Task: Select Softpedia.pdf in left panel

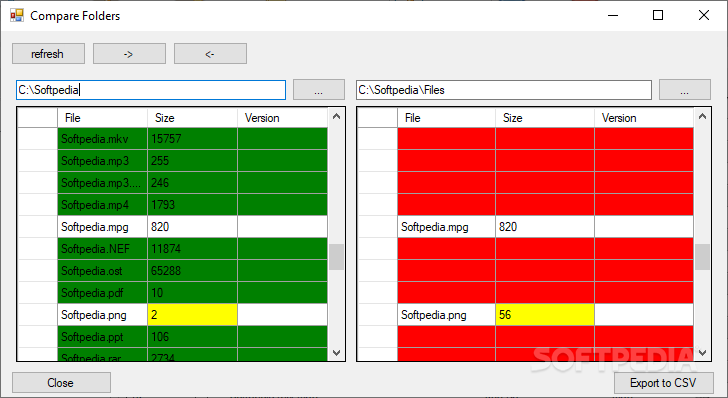Action: tap(103, 293)
